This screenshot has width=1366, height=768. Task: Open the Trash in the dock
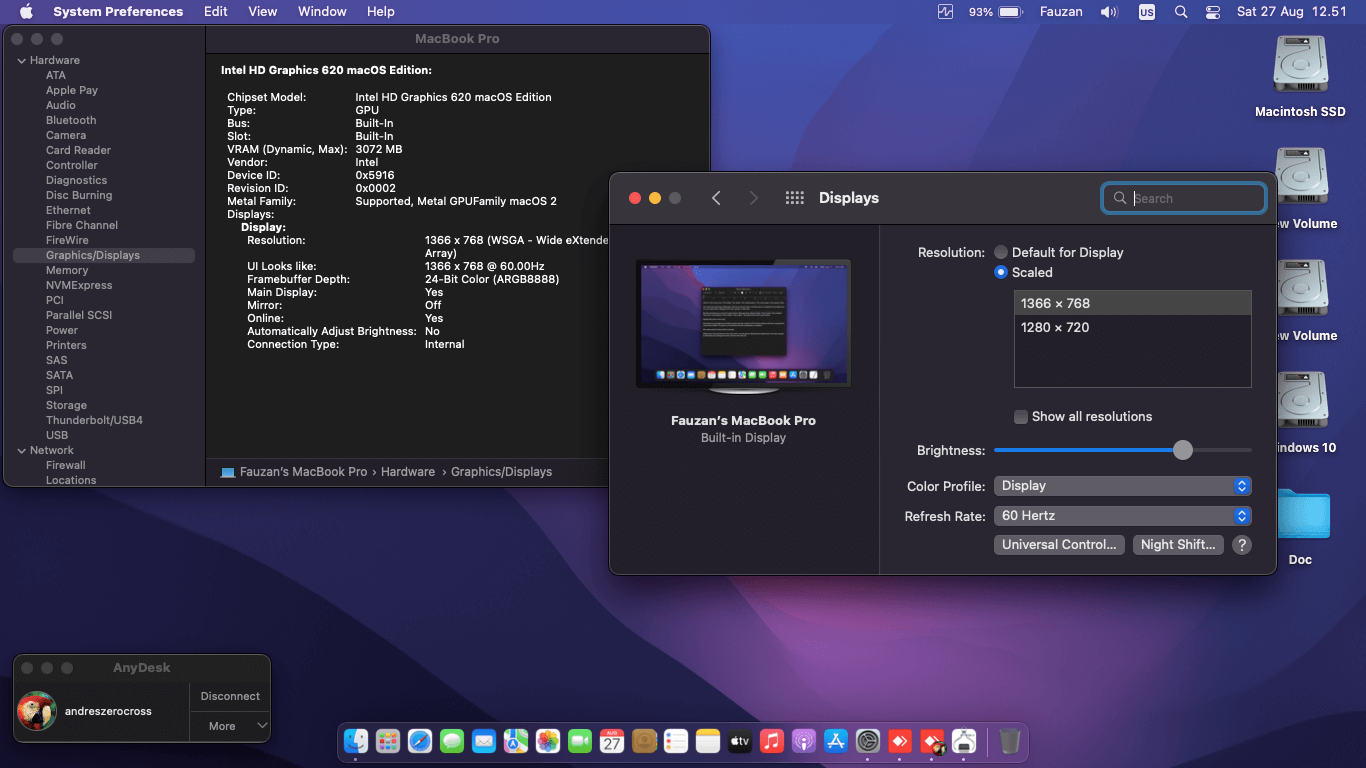coord(1009,741)
